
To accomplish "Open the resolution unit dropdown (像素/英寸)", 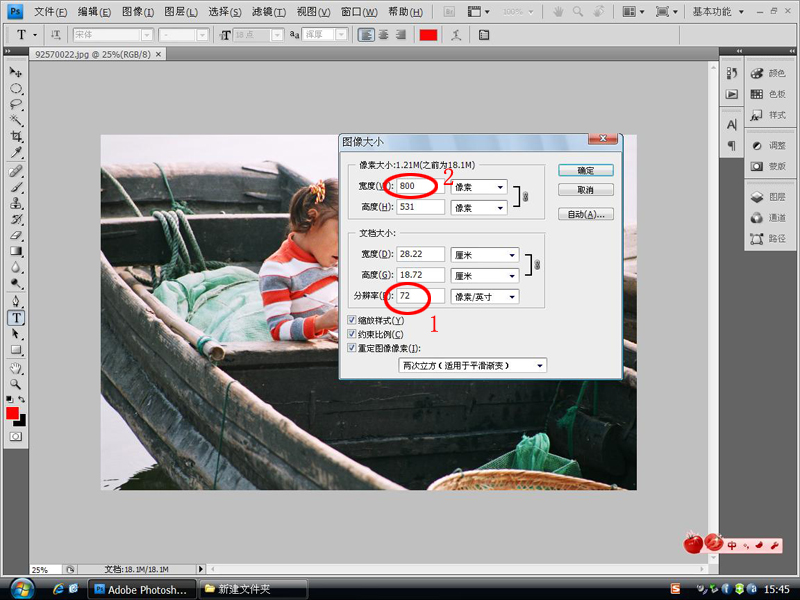I will pyautogui.click(x=484, y=297).
